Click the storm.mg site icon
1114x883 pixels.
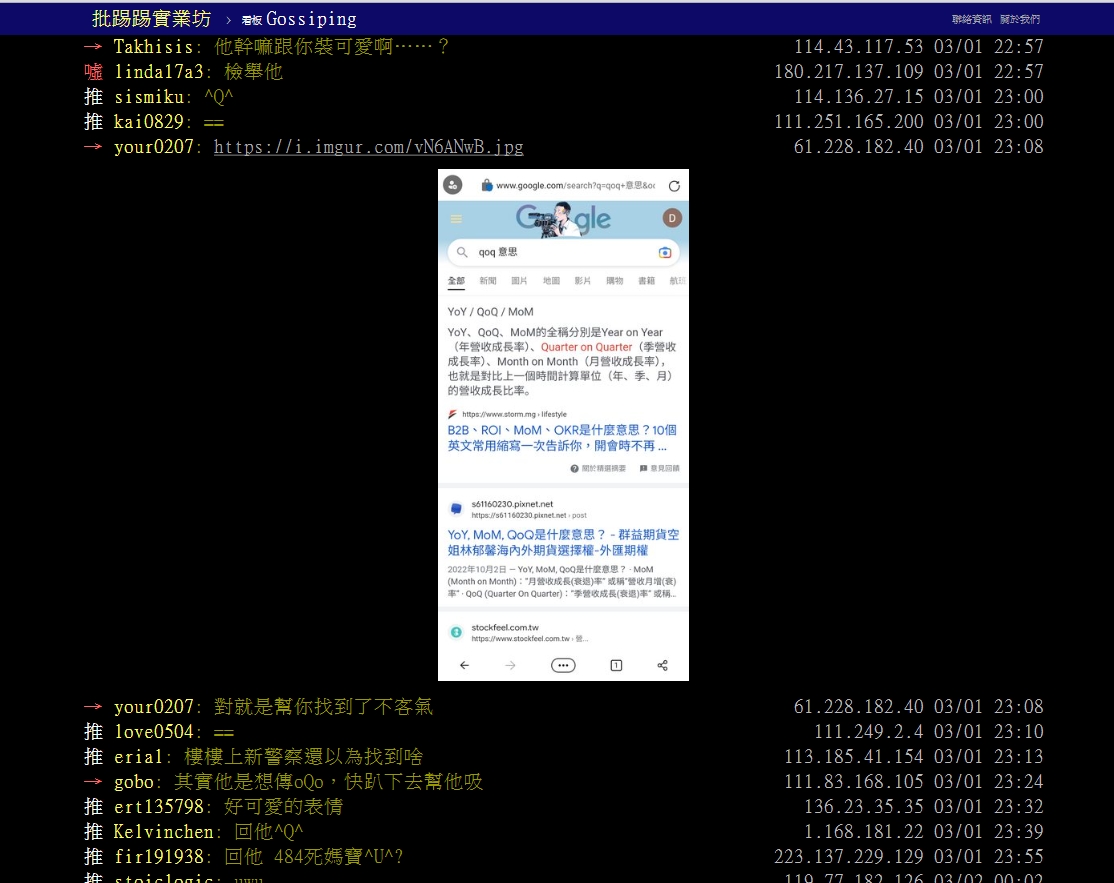coord(453,414)
